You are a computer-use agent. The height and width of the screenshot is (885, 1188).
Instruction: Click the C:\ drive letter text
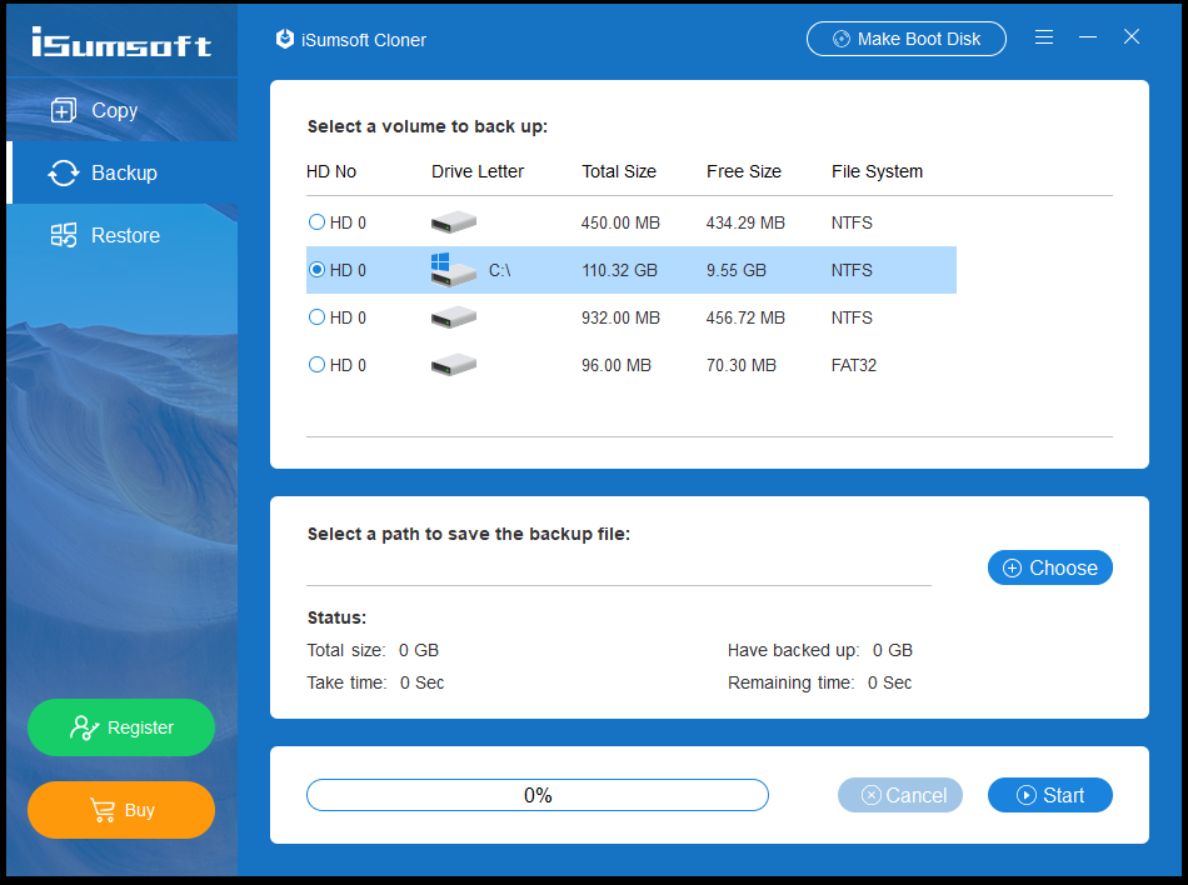pos(499,271)
